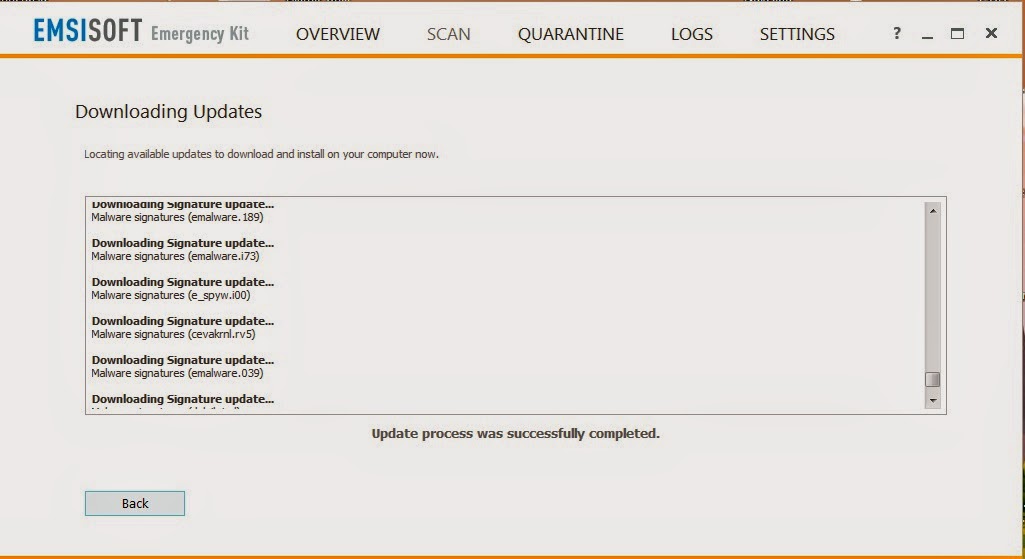Click the help question mark icon

point(897,33)
